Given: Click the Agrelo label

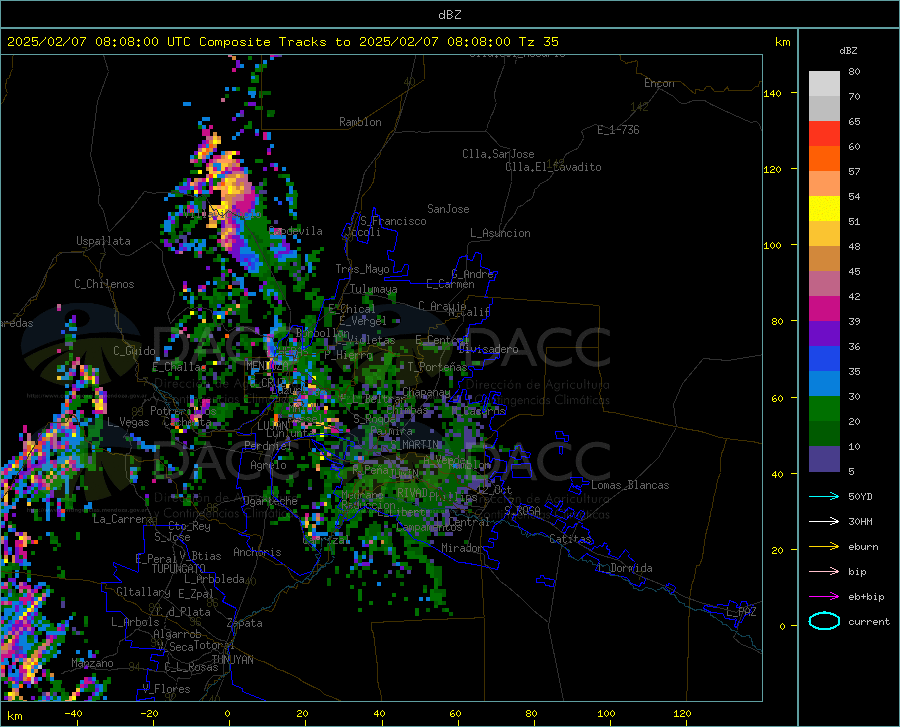Looking at the screenshot, I should click(268, 465).
